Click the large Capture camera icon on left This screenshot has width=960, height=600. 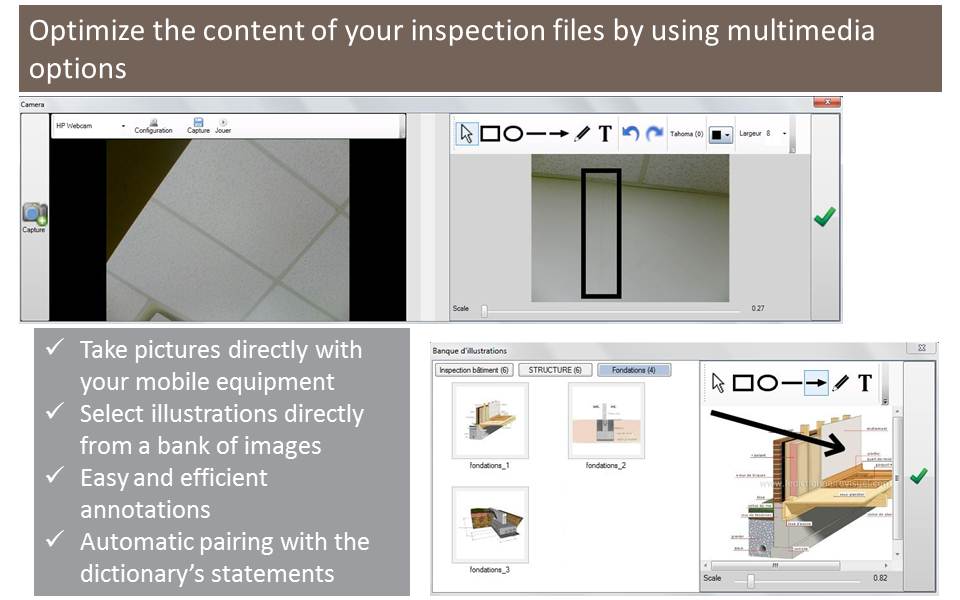34,215
